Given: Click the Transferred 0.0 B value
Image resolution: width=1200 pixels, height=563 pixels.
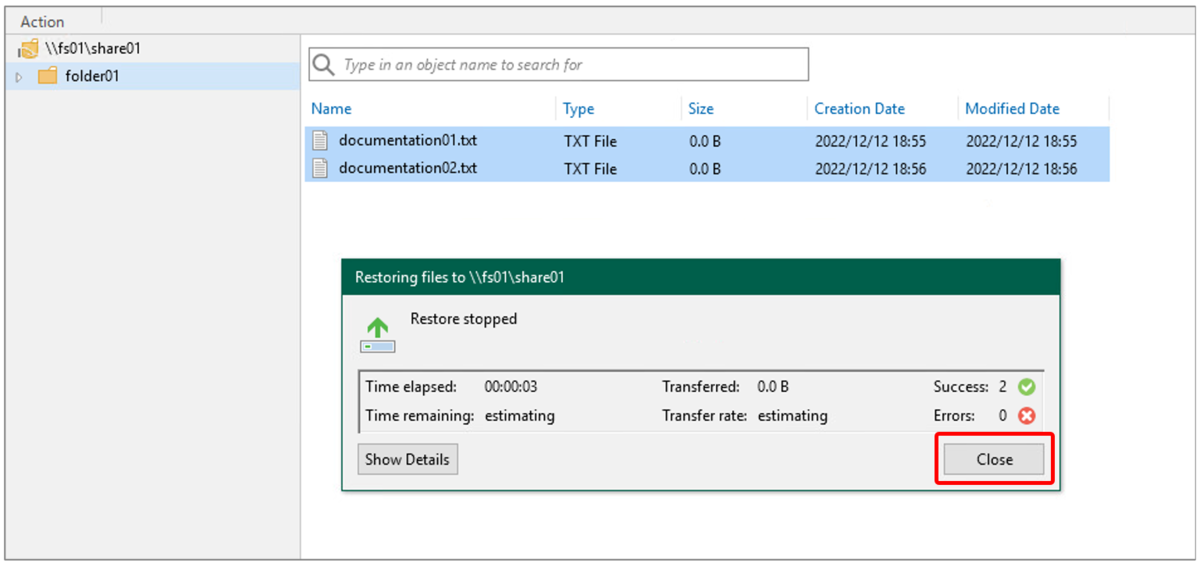Looking at the screenshot, I should [773, 387].
